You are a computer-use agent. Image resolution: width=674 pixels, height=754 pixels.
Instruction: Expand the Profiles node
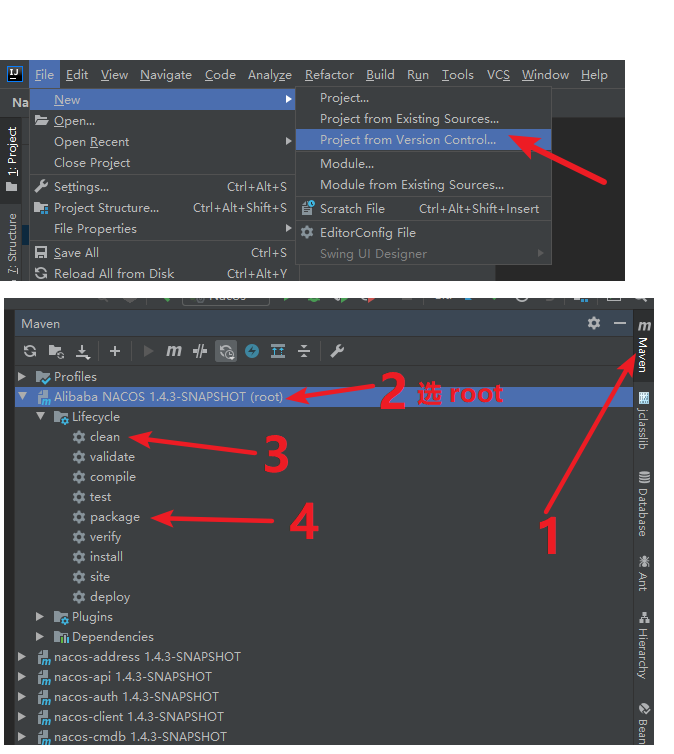click(22, 376)
